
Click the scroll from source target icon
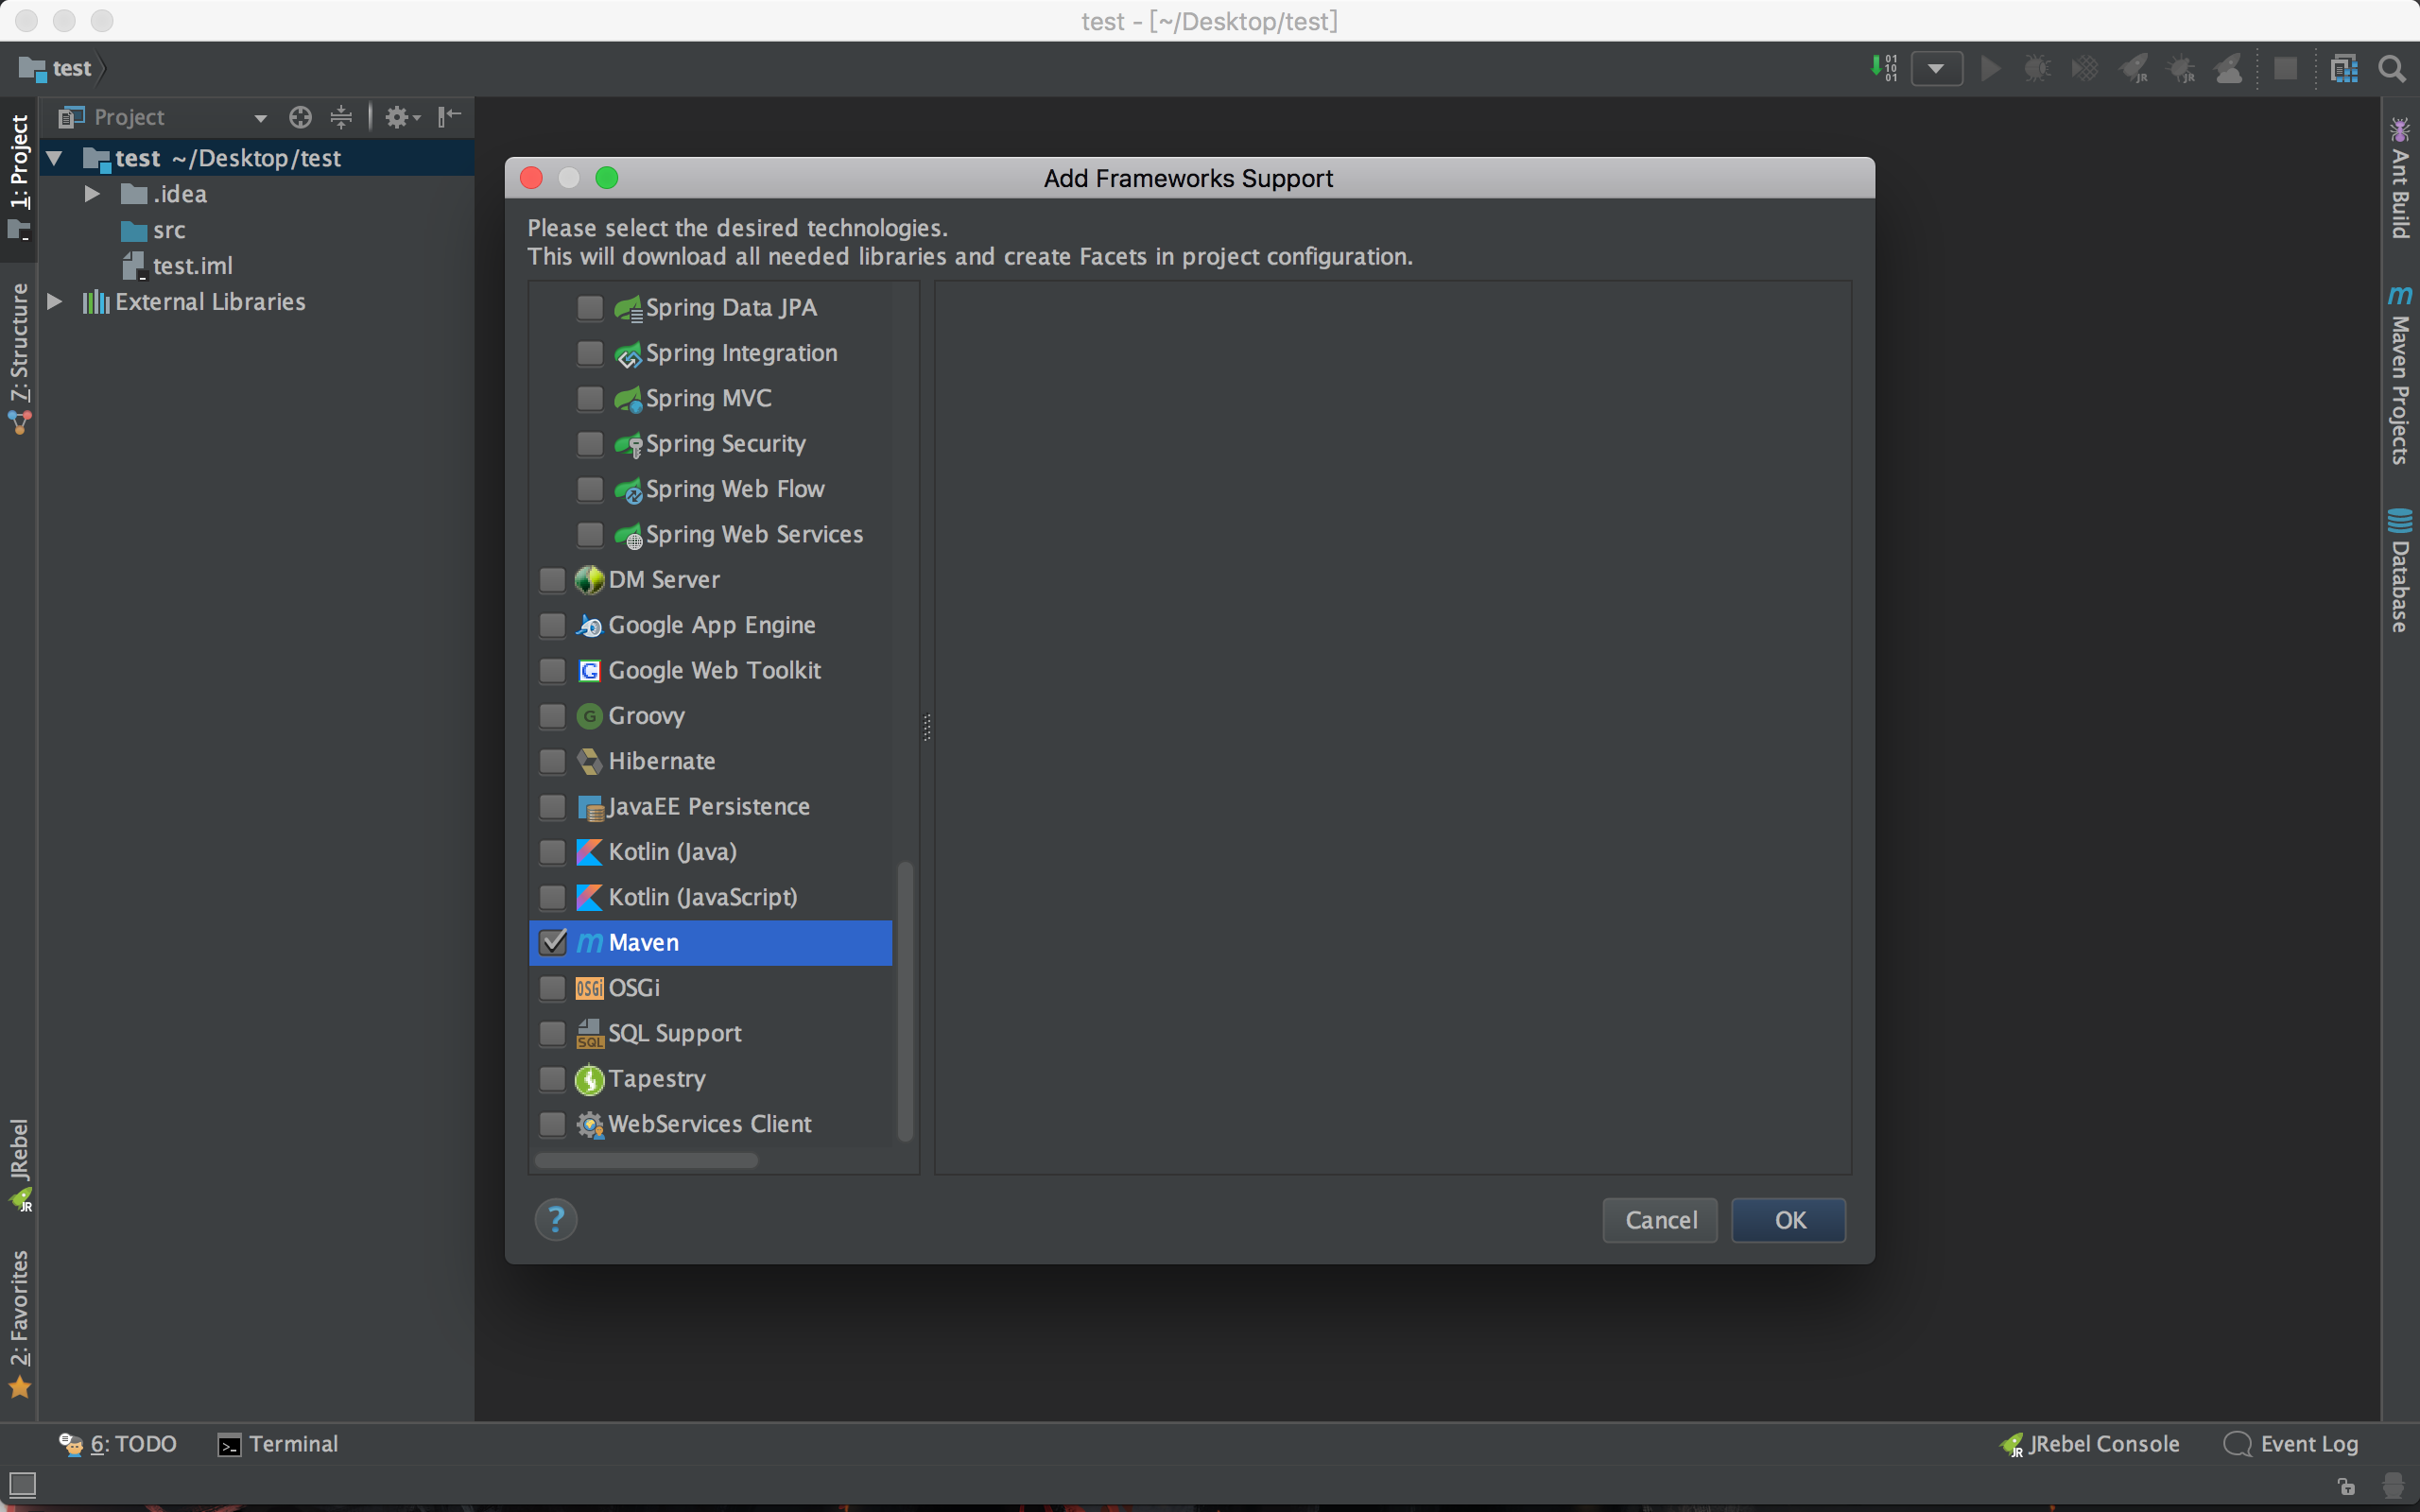tap(300, 117)
